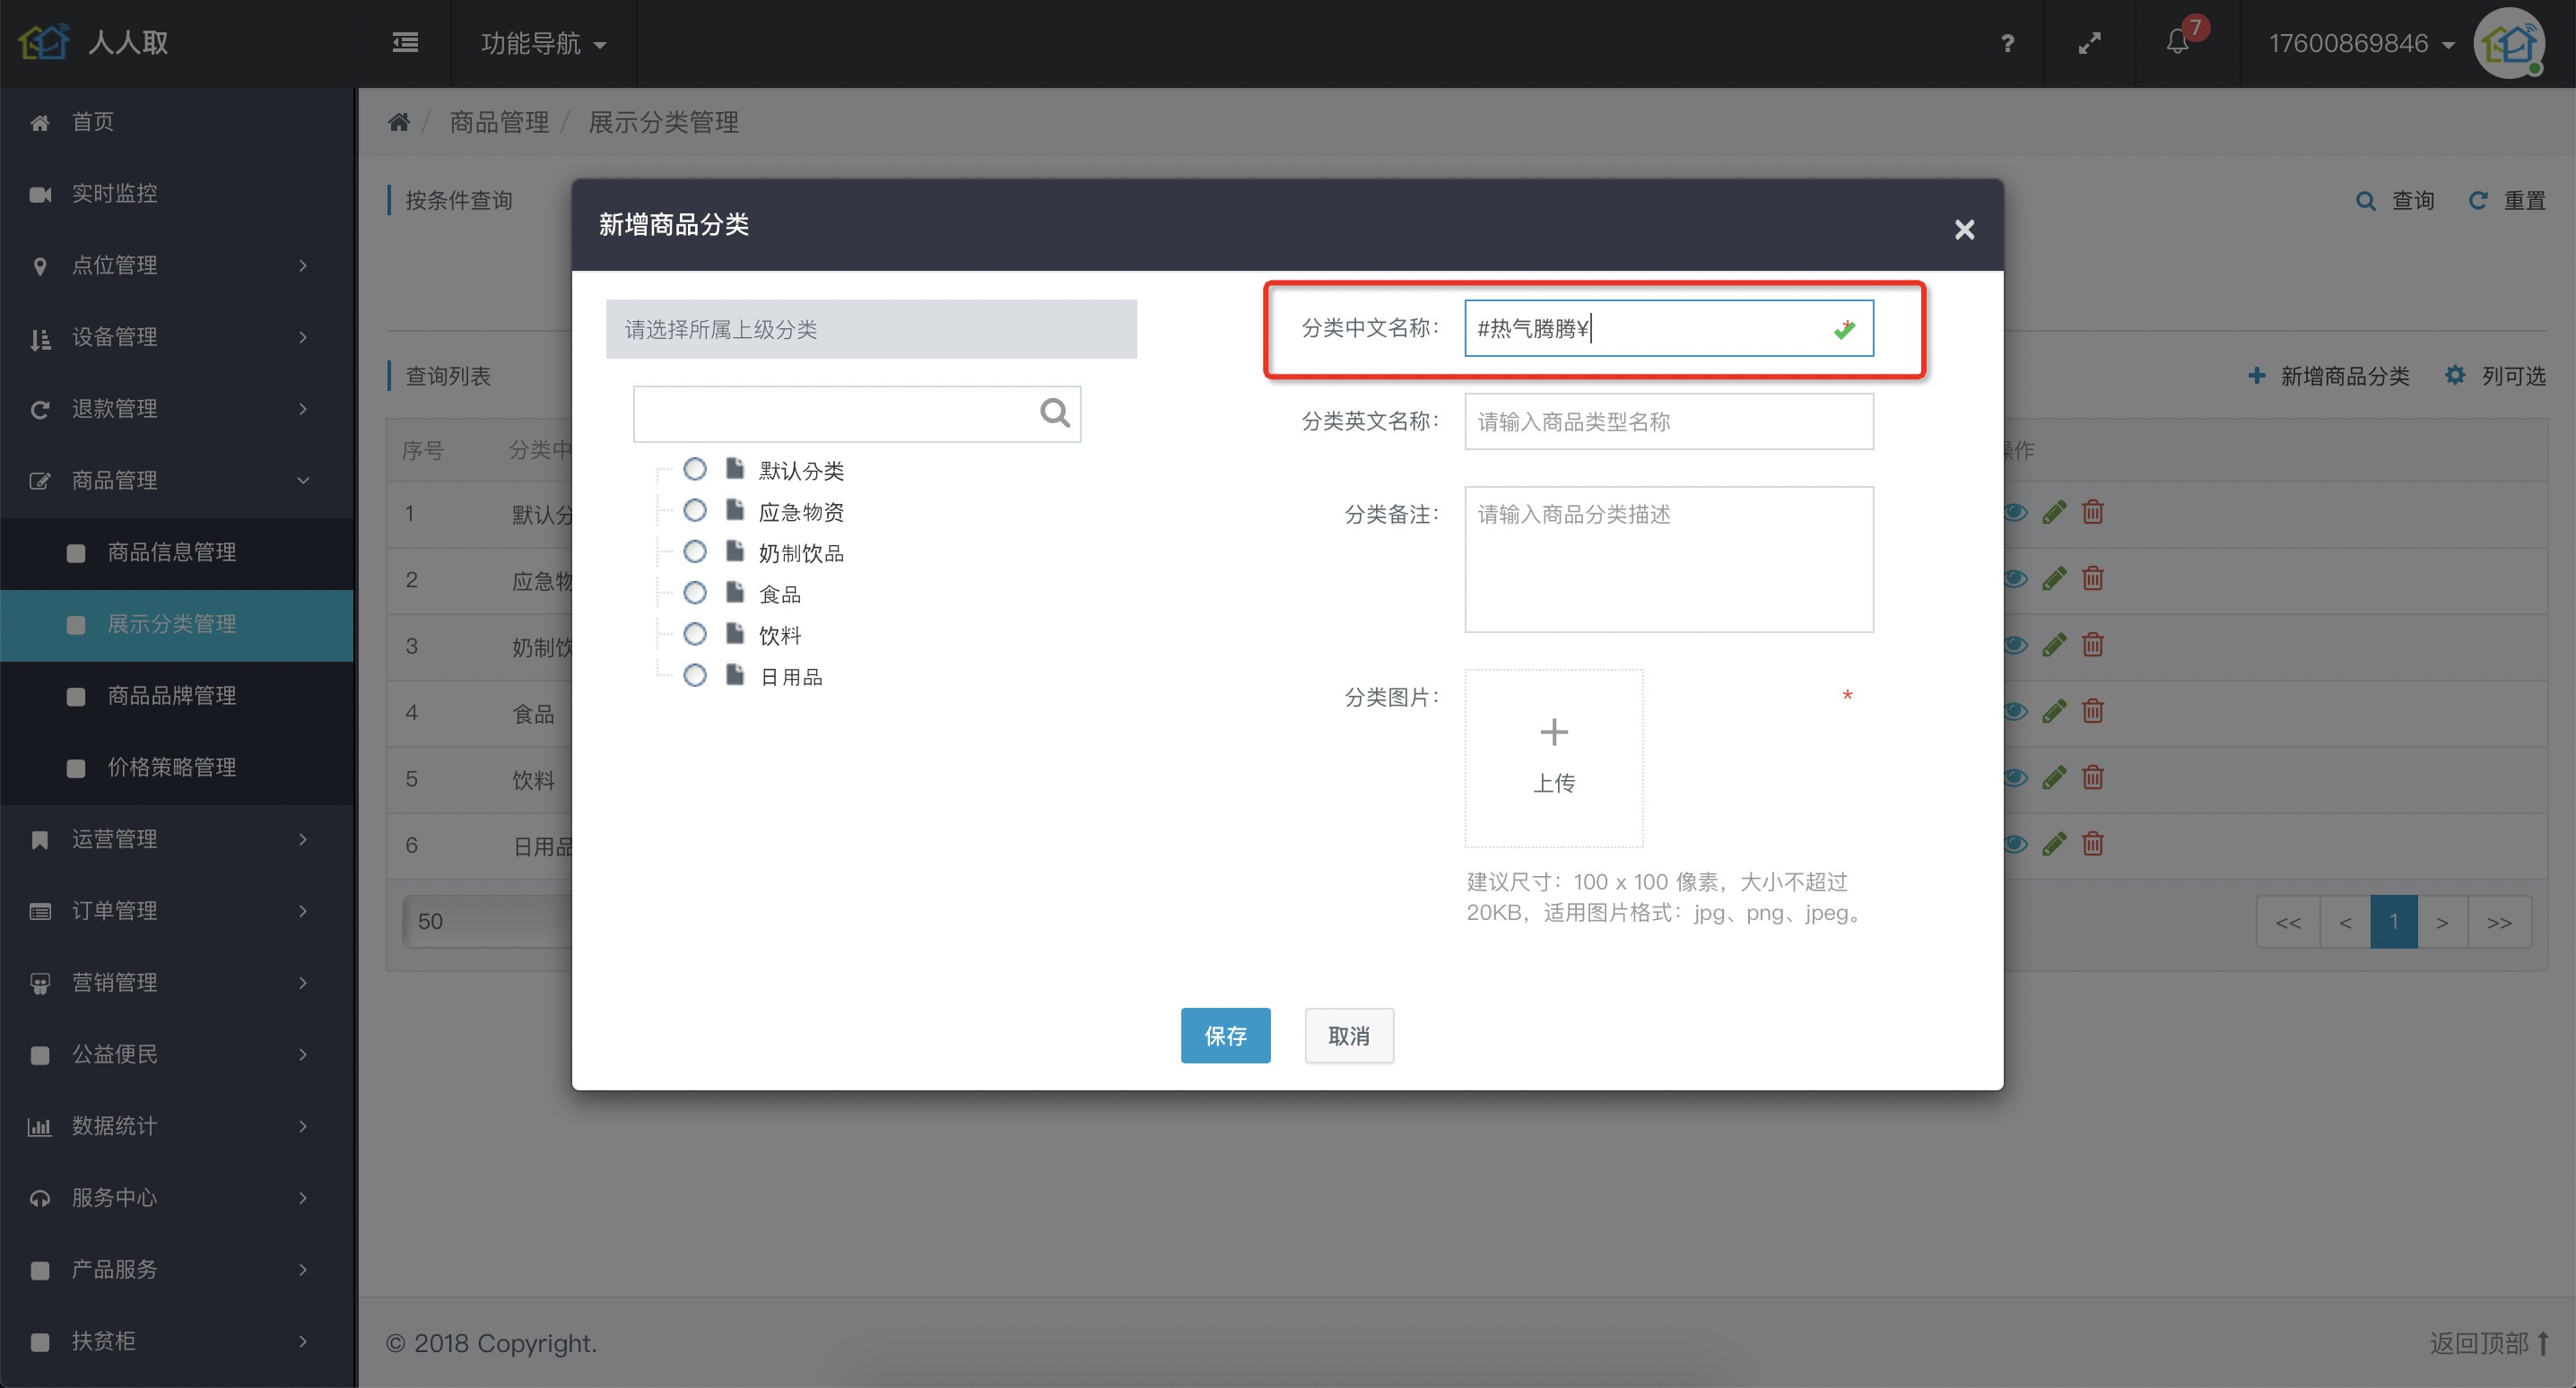Expand the 点位管理 sidebar menu

[177, 266]
